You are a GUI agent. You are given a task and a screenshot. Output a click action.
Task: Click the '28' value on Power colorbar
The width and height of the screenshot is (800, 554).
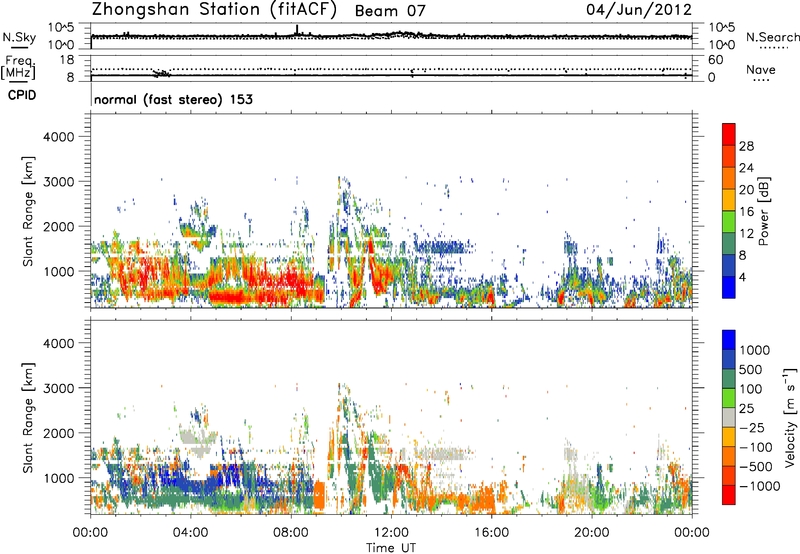pos(746,146)
